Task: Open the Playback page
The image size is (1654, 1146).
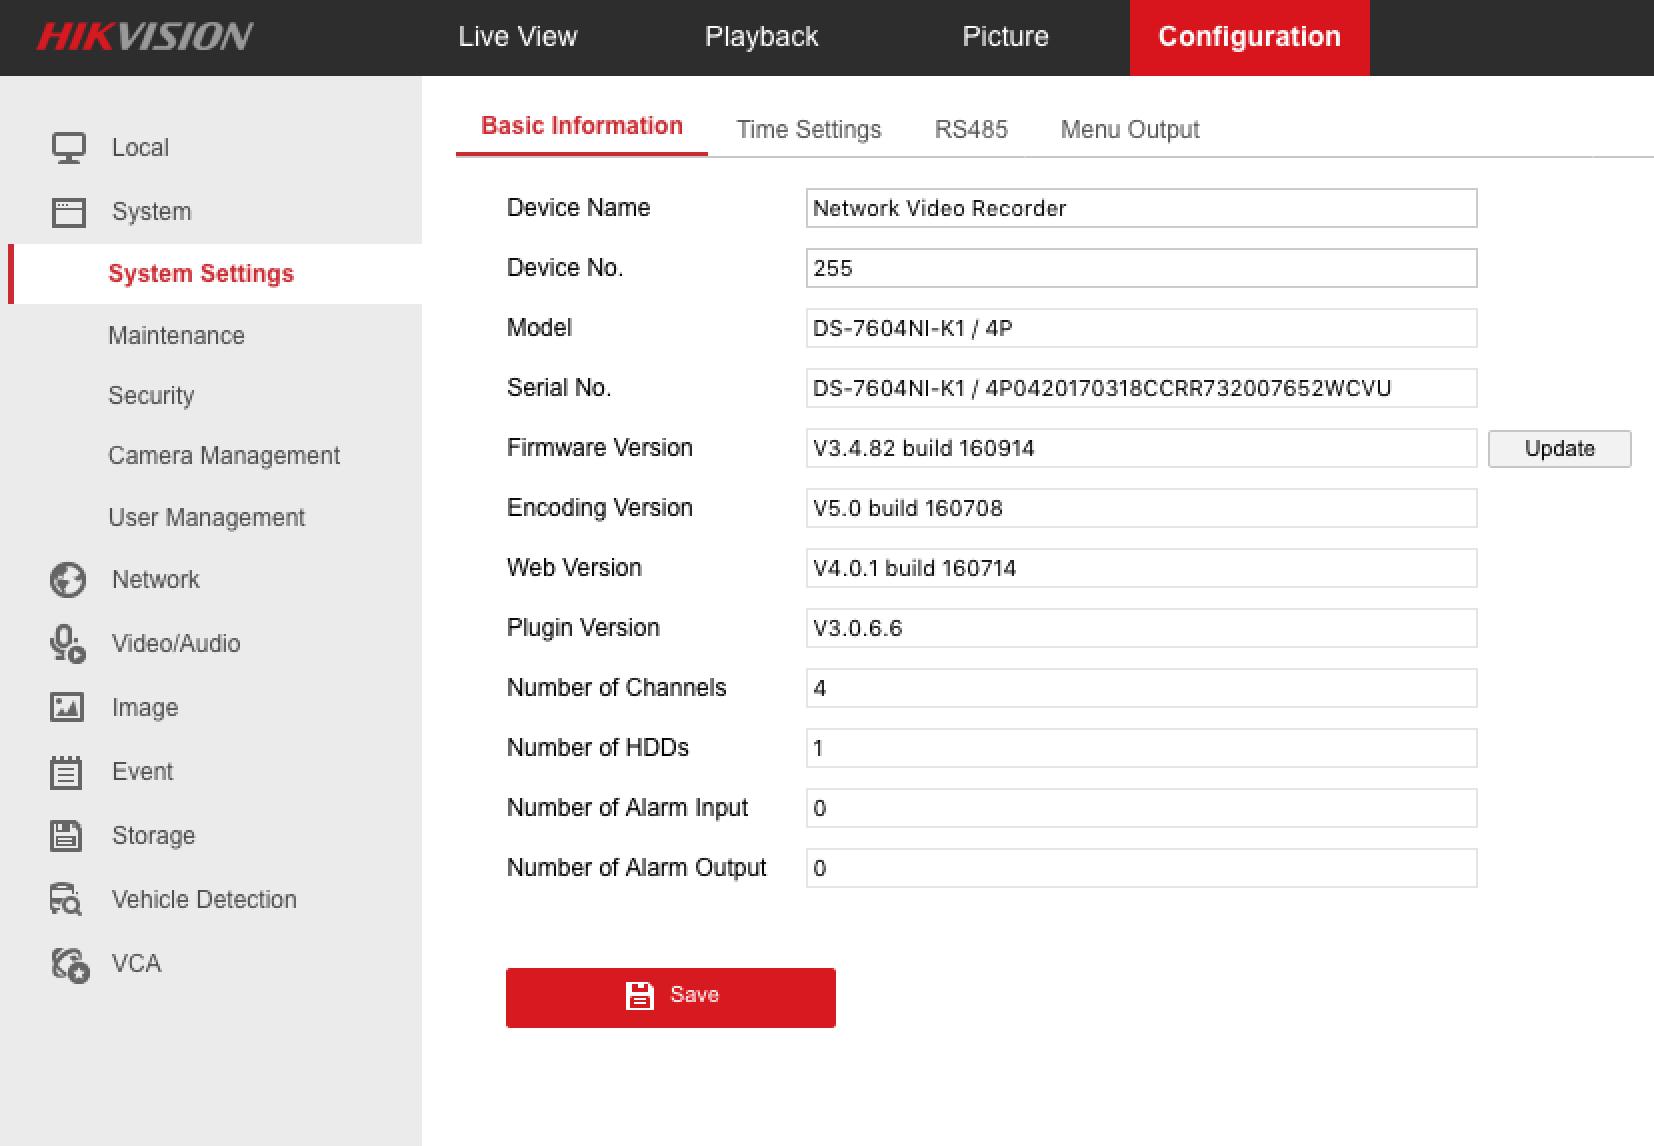Action: pos(761,37)
